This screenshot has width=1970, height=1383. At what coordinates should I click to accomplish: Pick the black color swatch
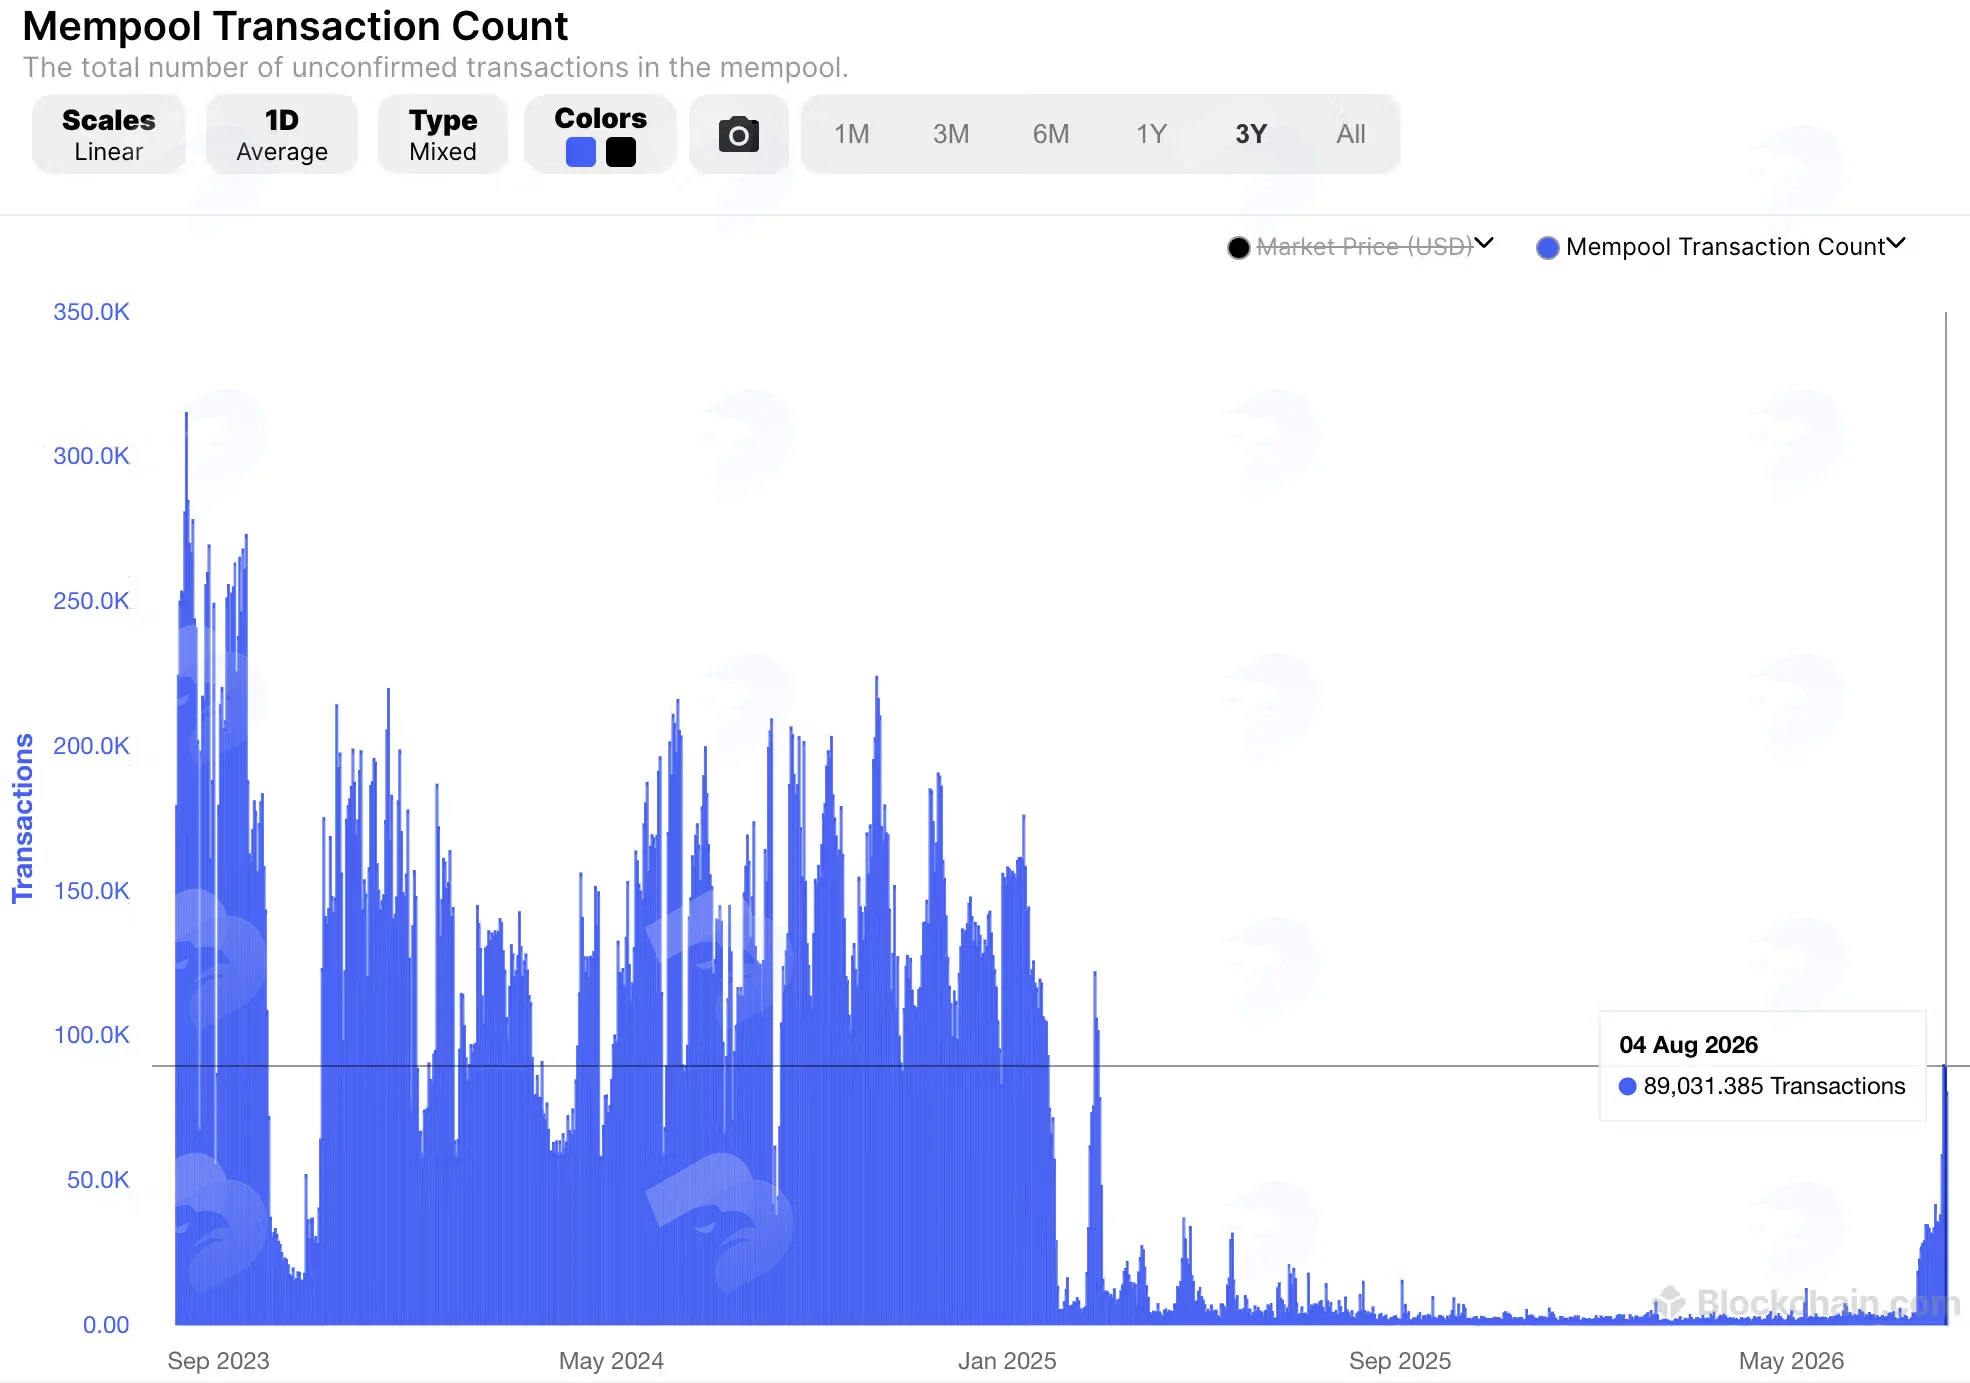pyautogui.click(x=621, y=152)
